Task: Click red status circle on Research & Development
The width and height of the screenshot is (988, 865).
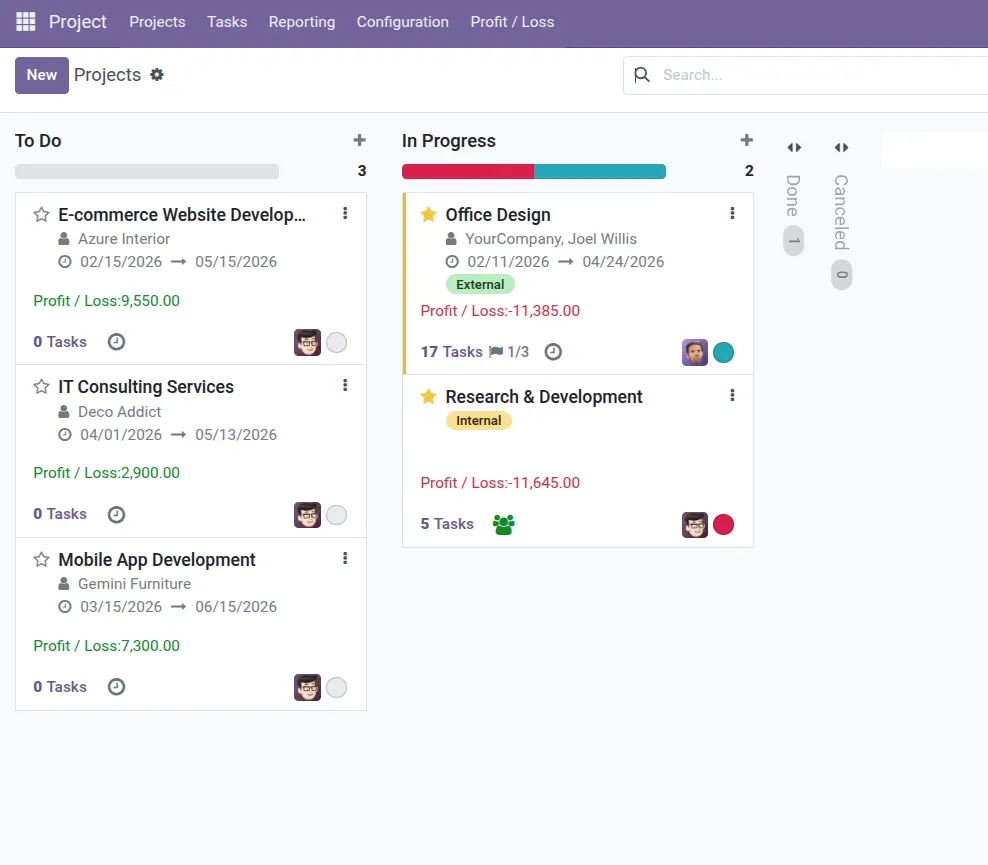Action: click(x=723, y=524)
